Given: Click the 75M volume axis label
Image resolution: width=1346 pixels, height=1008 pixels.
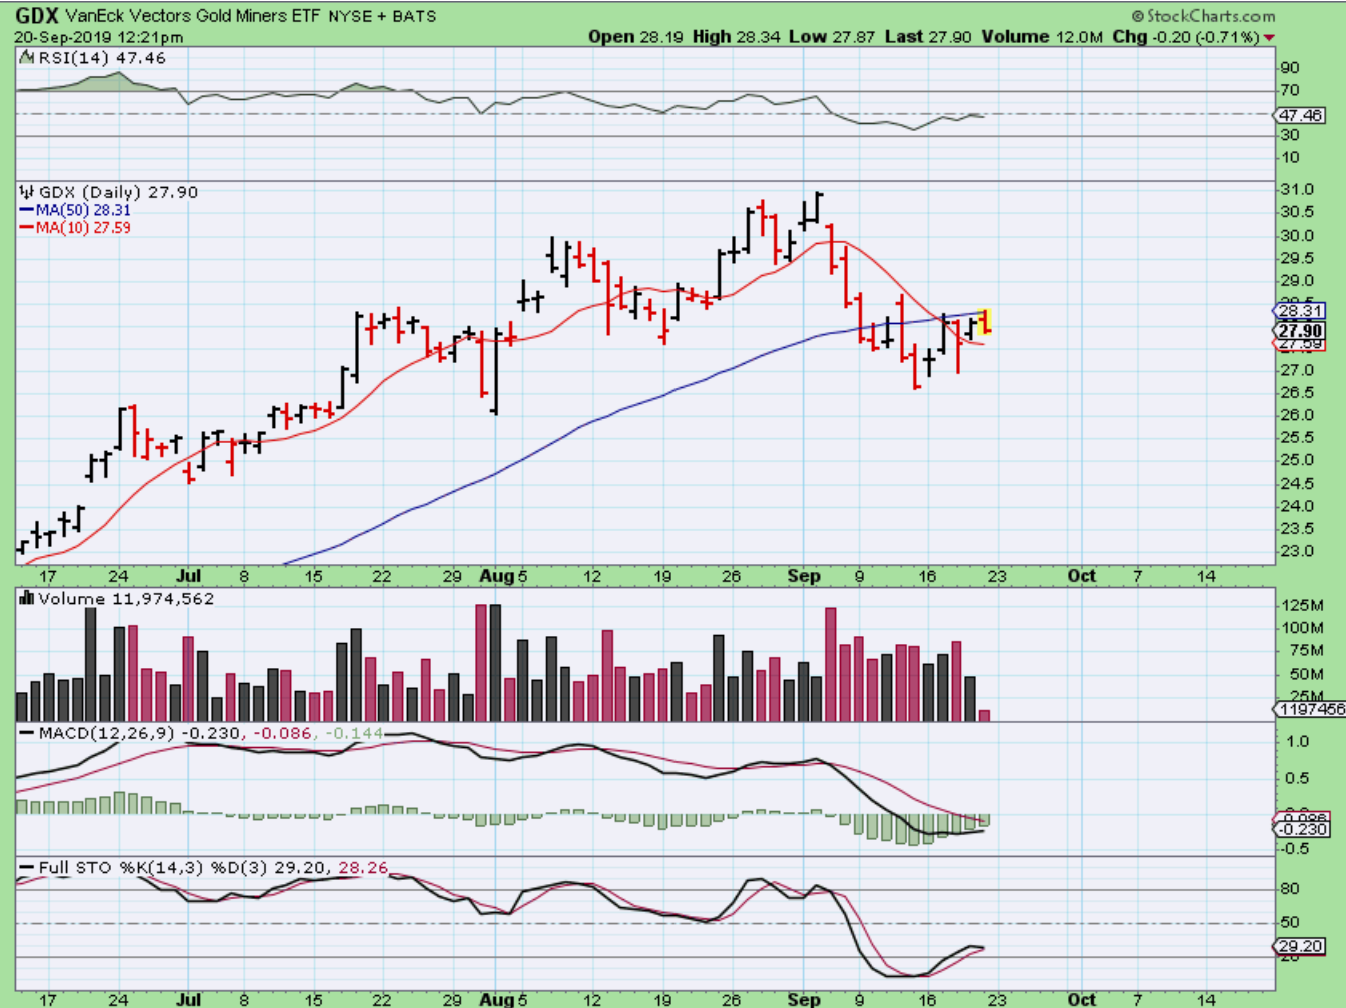Looking at the screenshot, I should pyautogui.click(x=1306, y=651).
